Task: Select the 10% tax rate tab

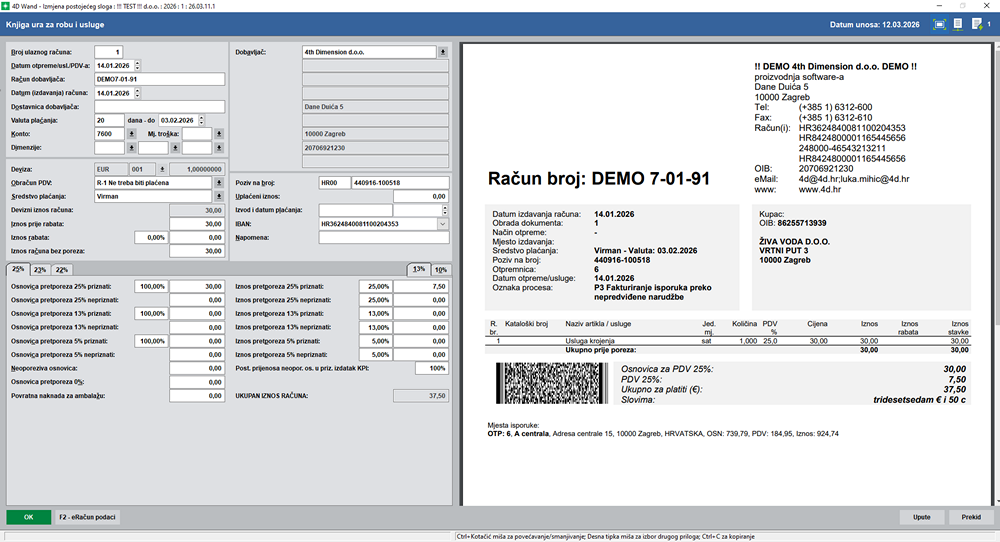Action: point(441,270)
